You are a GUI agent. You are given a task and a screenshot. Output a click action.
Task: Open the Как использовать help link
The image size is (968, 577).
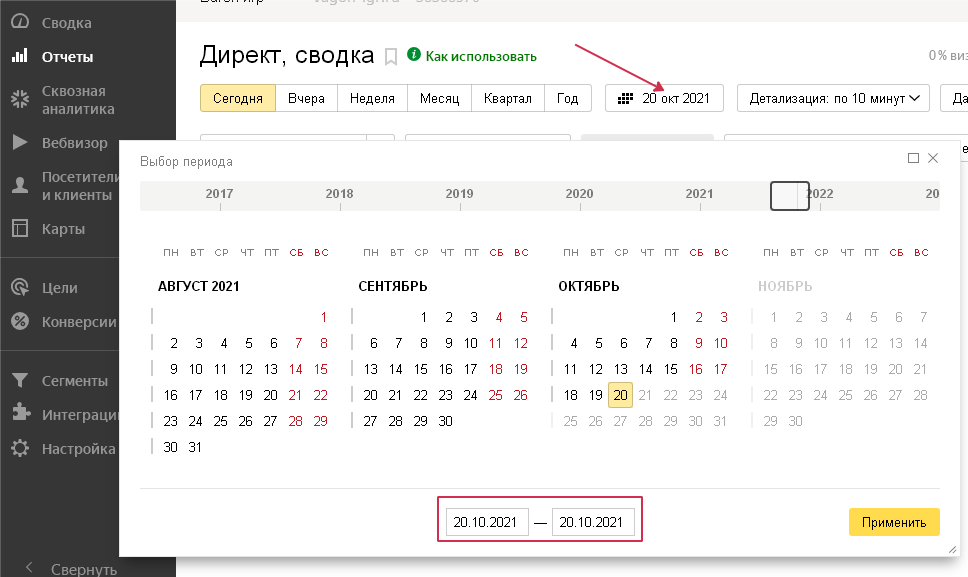[480, 57]
